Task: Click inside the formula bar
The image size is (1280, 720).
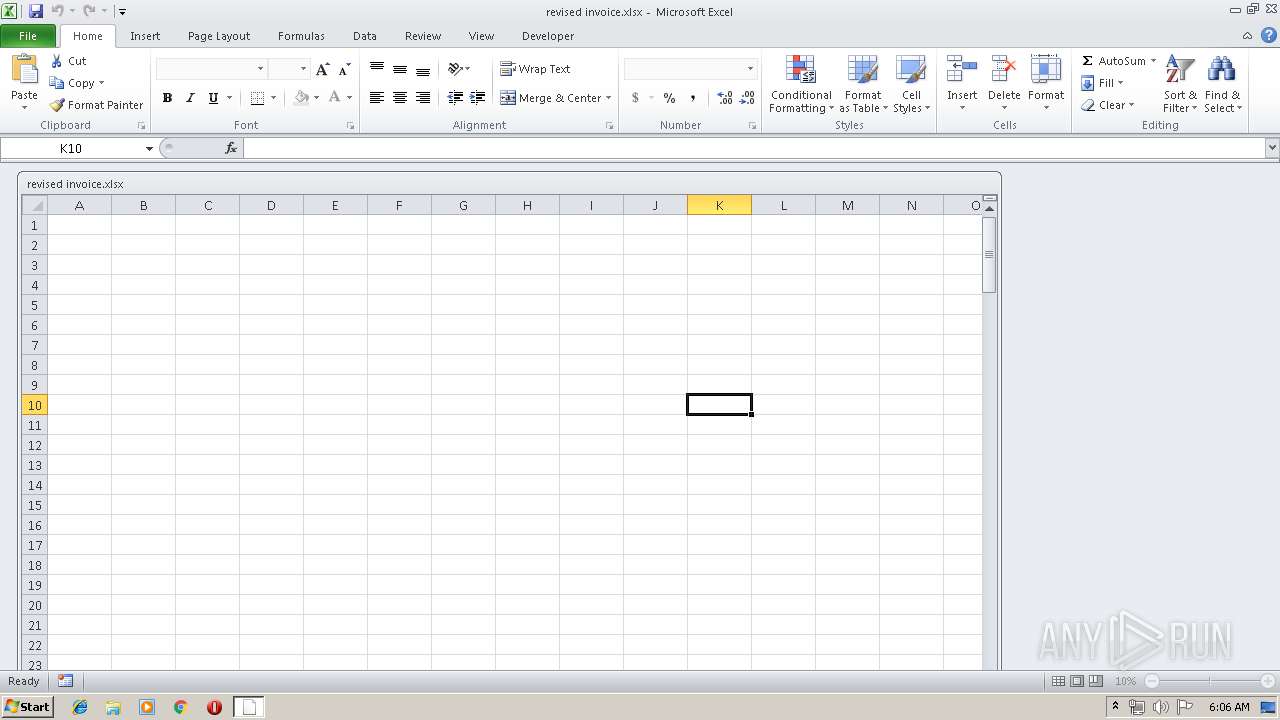Action: point(753,148)
